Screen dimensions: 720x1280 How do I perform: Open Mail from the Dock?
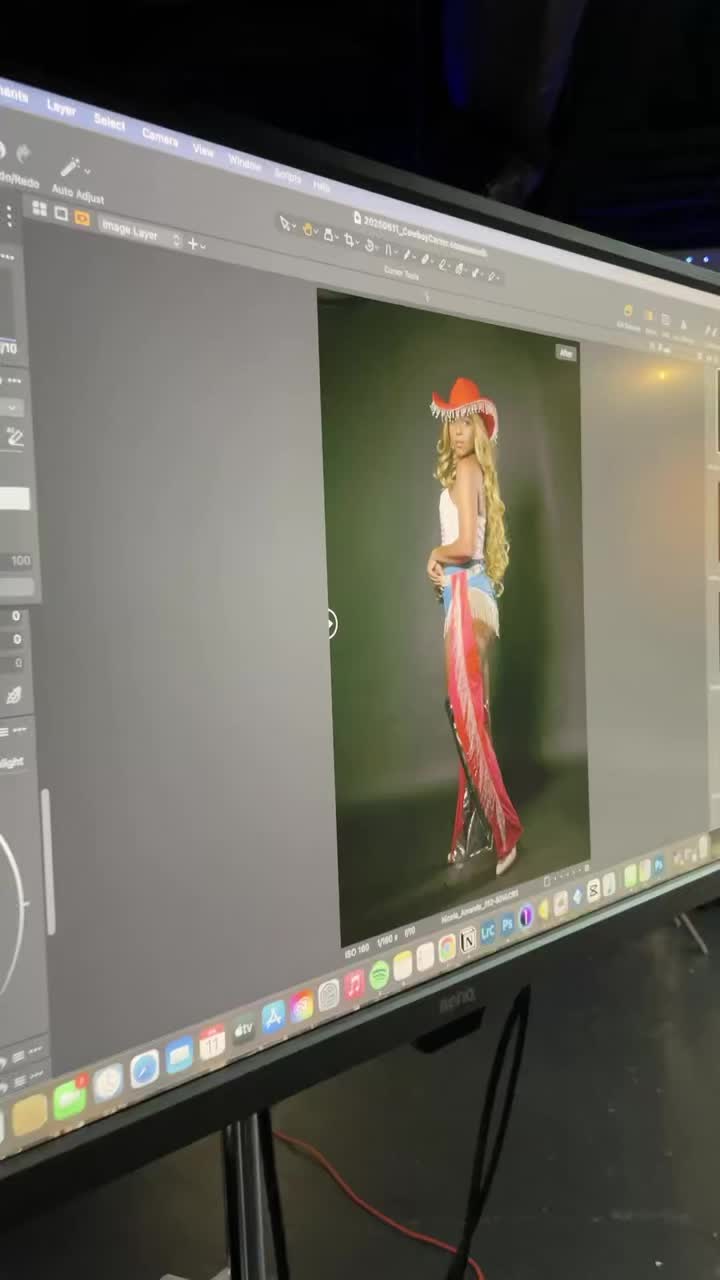pyautogui.click(x=179, y=1055)
